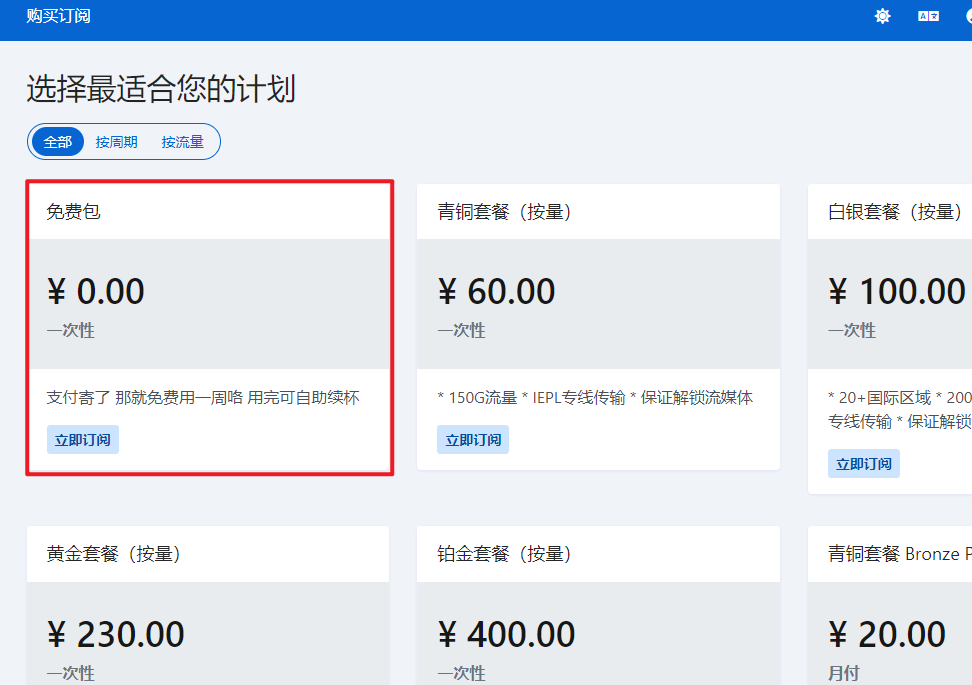The image size is (972, 685).
Task: Toggle the sun theme icon in header
Action: (x=882, y=16)
